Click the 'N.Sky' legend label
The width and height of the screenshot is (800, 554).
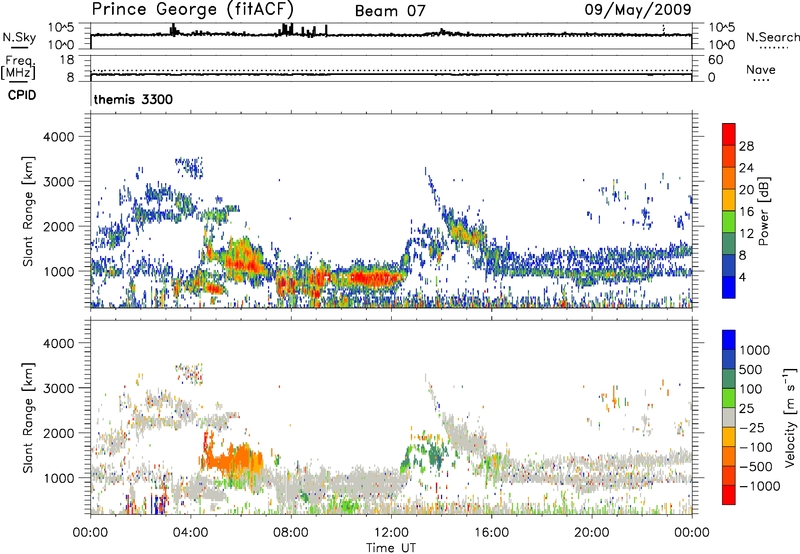click(19, 37)
